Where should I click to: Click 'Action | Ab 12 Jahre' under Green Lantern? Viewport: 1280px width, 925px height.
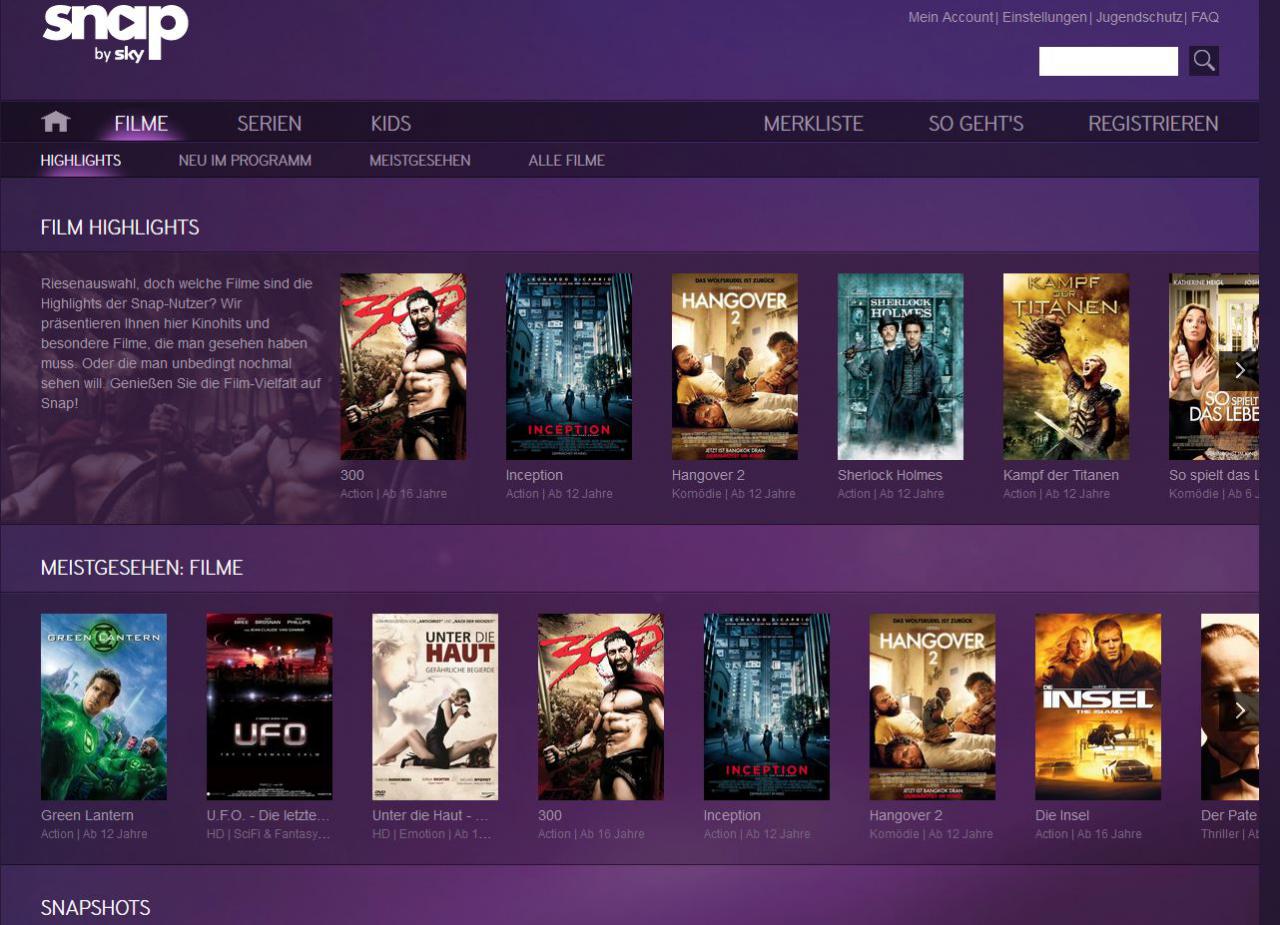click(94, 834)
